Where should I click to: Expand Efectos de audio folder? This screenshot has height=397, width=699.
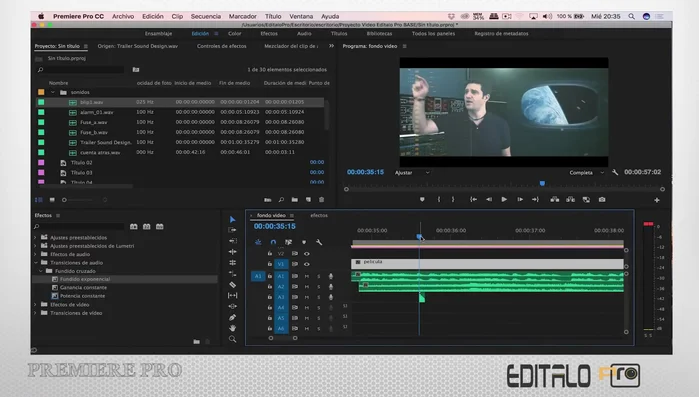point(35,254)
